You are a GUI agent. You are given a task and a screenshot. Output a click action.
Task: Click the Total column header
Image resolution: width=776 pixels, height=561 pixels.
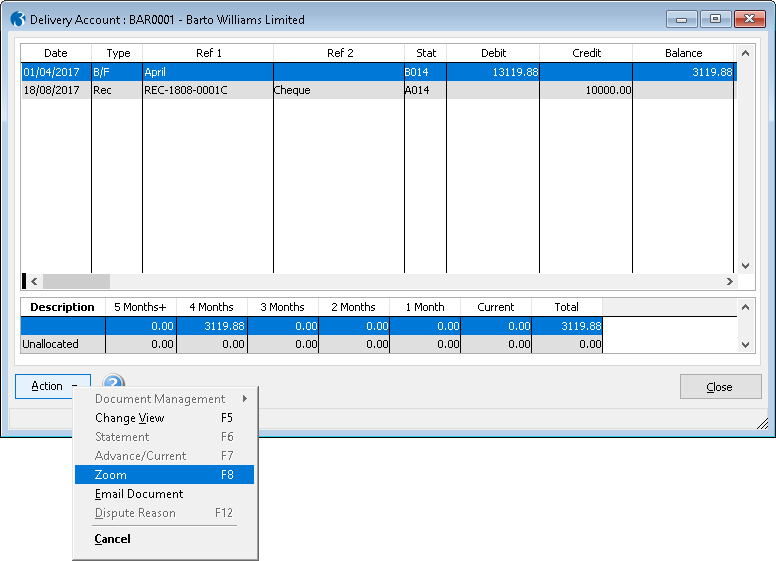[567, 307]
